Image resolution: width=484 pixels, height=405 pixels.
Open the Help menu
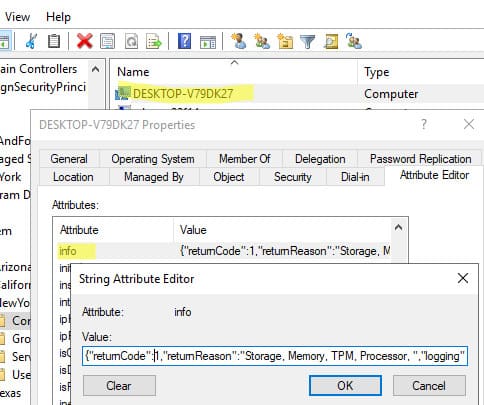tap(58, 17)
